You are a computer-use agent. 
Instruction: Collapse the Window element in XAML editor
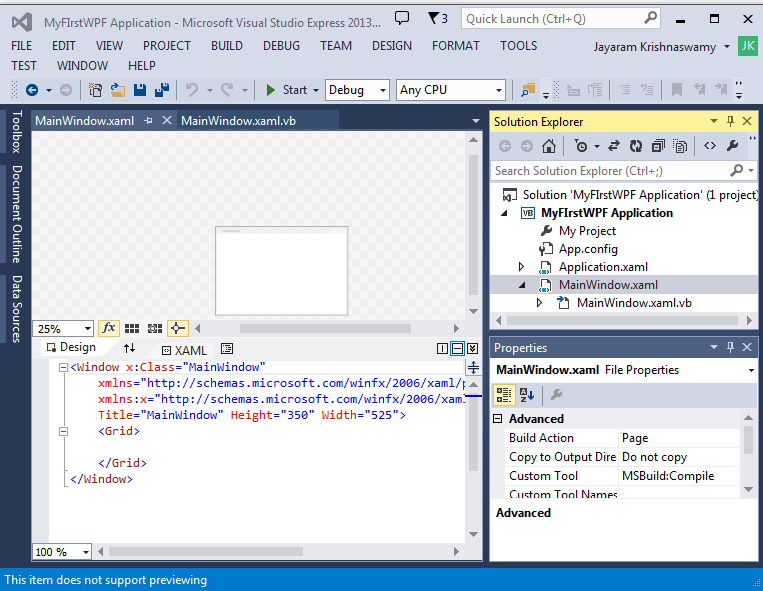(x=63, y=367)
